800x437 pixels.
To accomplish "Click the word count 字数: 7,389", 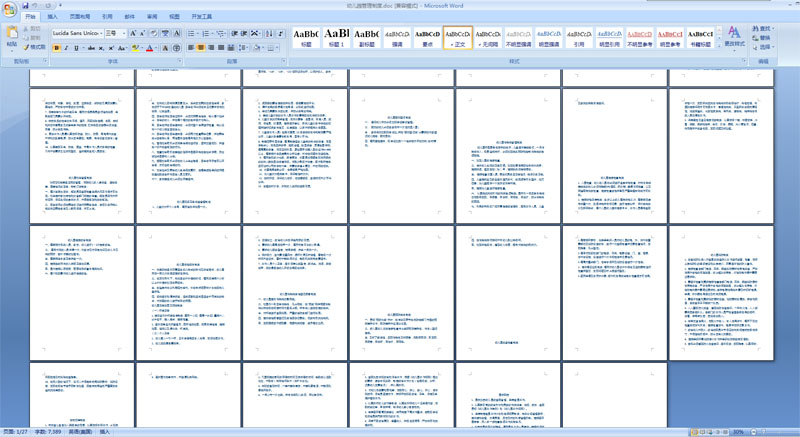I will (x=48, y=432).
